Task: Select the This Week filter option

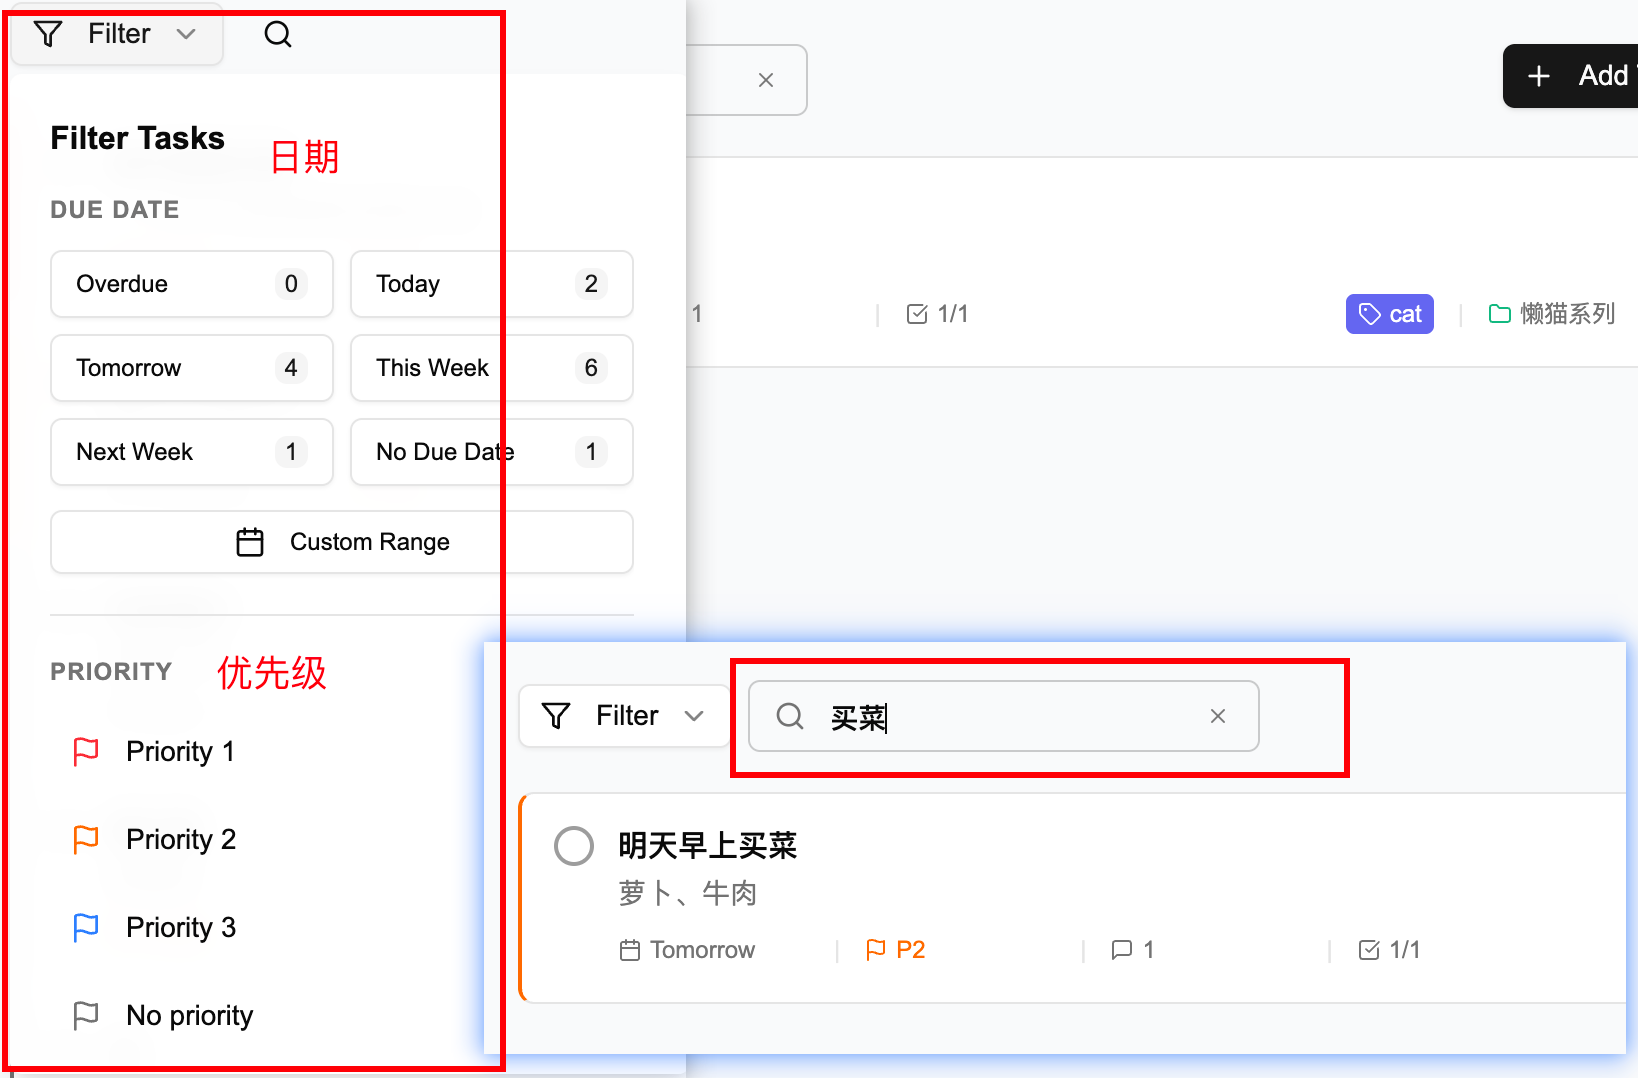Action: [x=492, y=368]
